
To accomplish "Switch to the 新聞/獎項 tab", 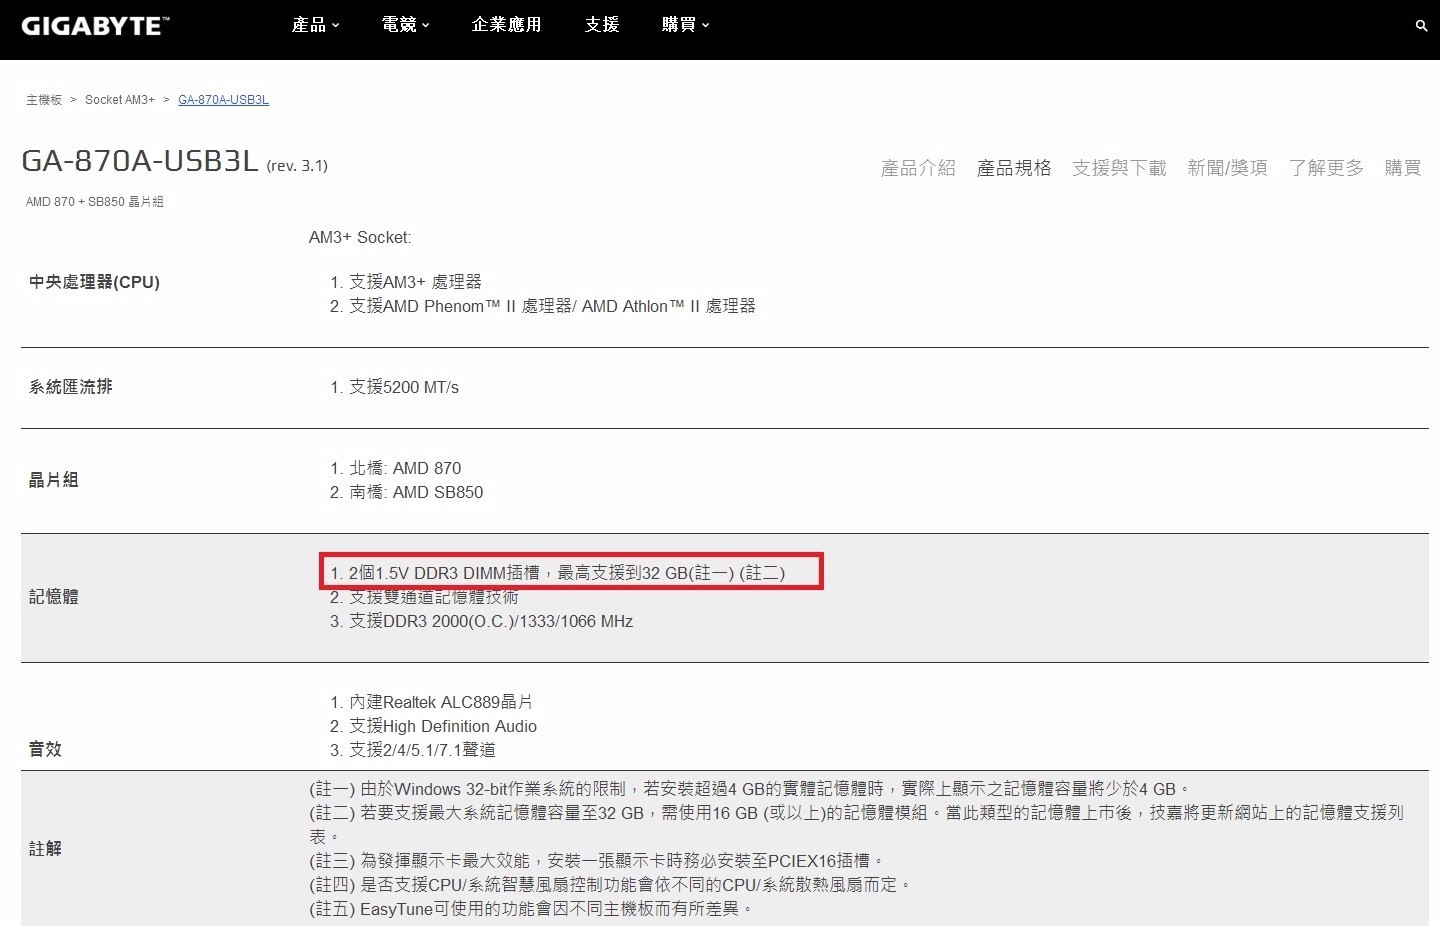I will (x=1227, y=168).
